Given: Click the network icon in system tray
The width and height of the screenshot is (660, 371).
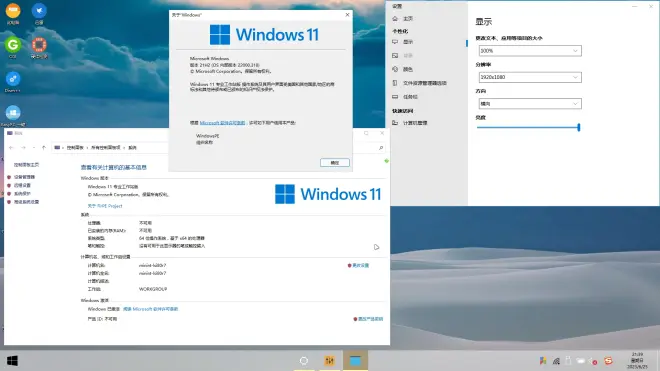Looking at the screenshot, I should click(556, 361).
